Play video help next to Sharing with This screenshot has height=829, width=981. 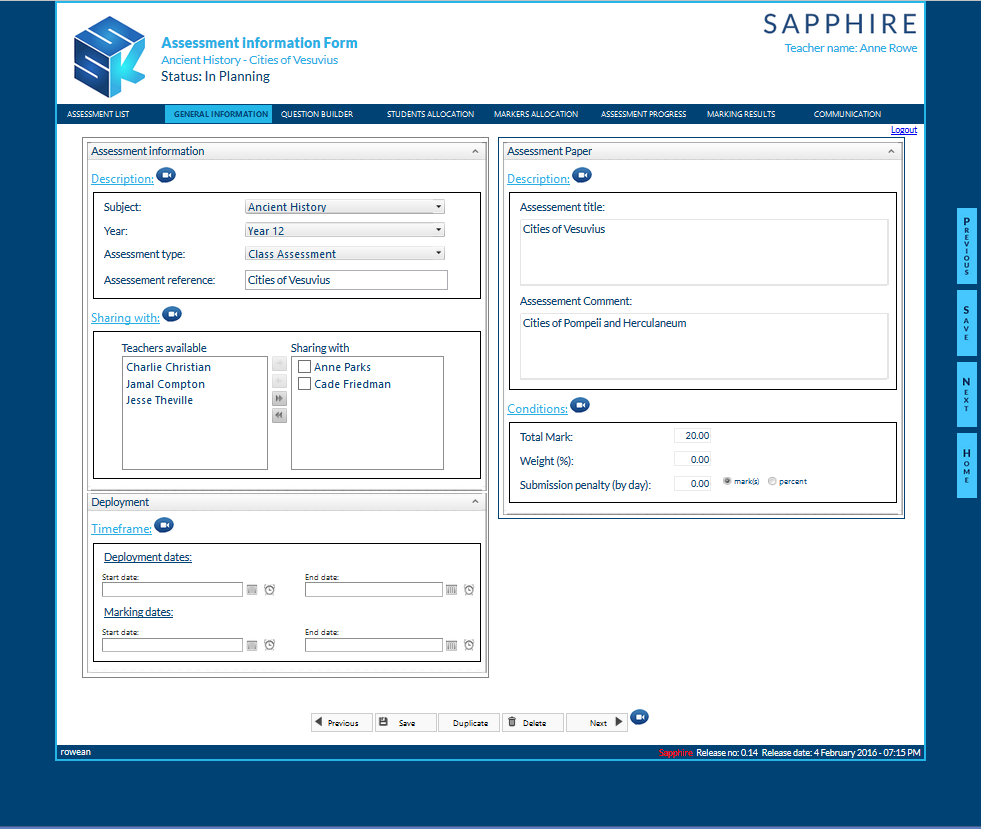coord(171,314)
